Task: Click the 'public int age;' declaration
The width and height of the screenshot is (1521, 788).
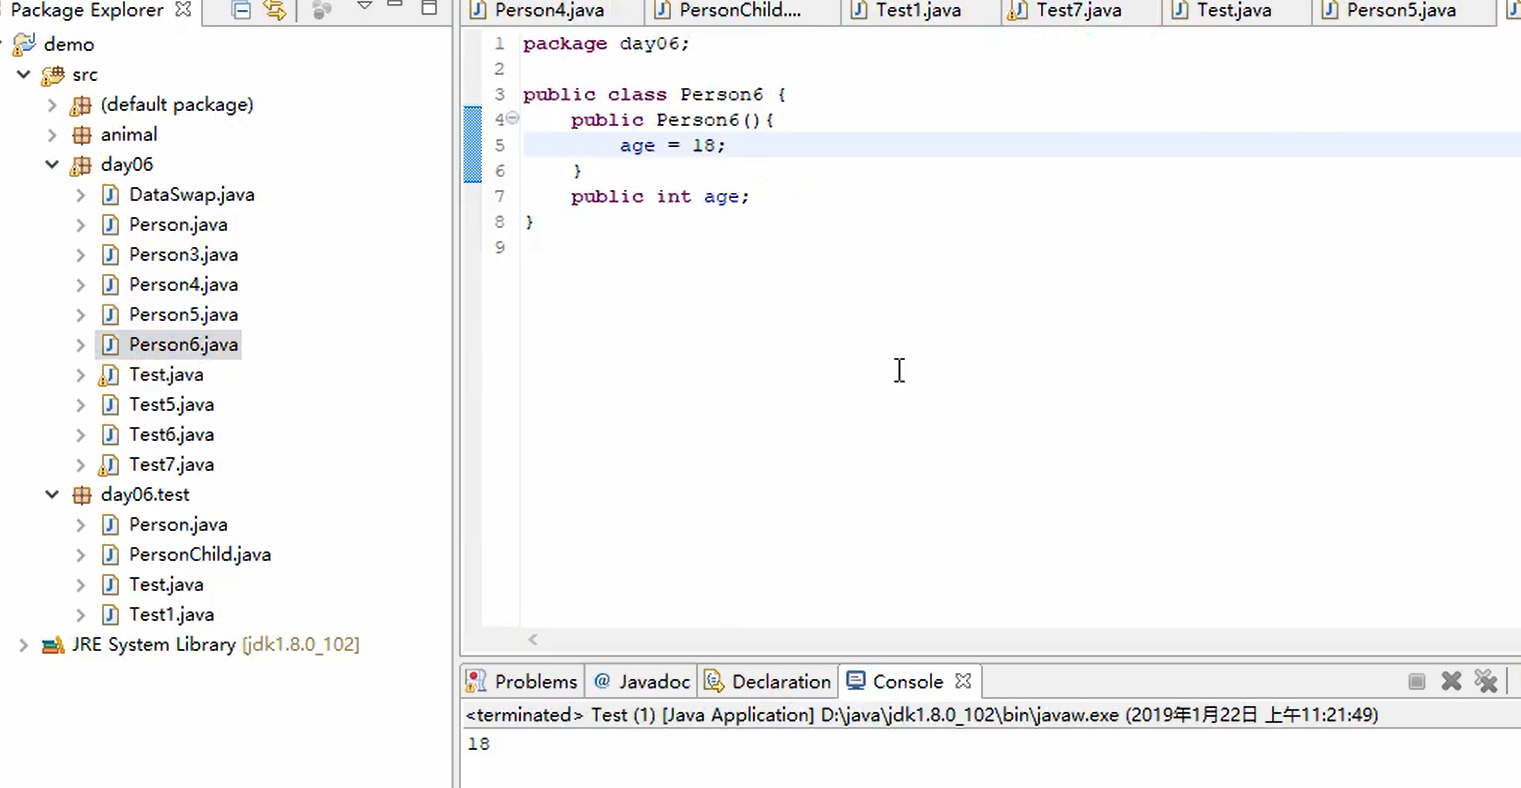Action: click(x=660, y=197)
